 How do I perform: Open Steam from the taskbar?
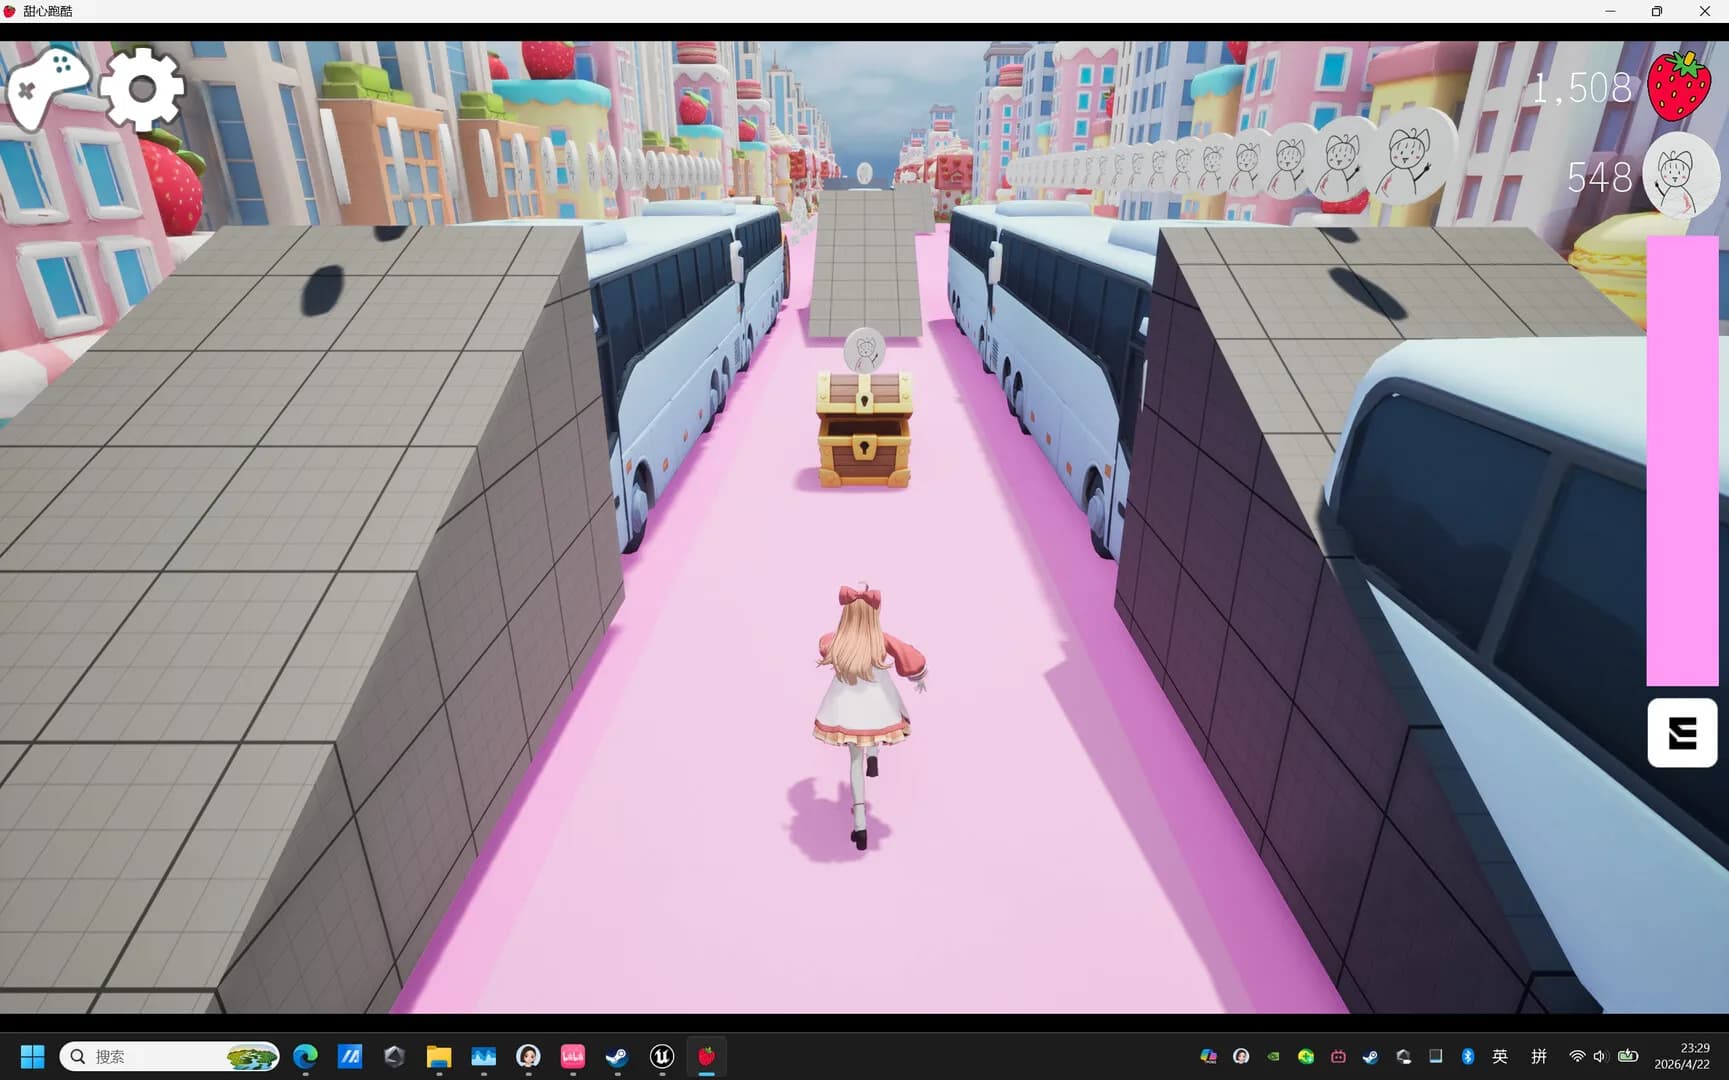pyautogui.click(x=617, y=1056)
